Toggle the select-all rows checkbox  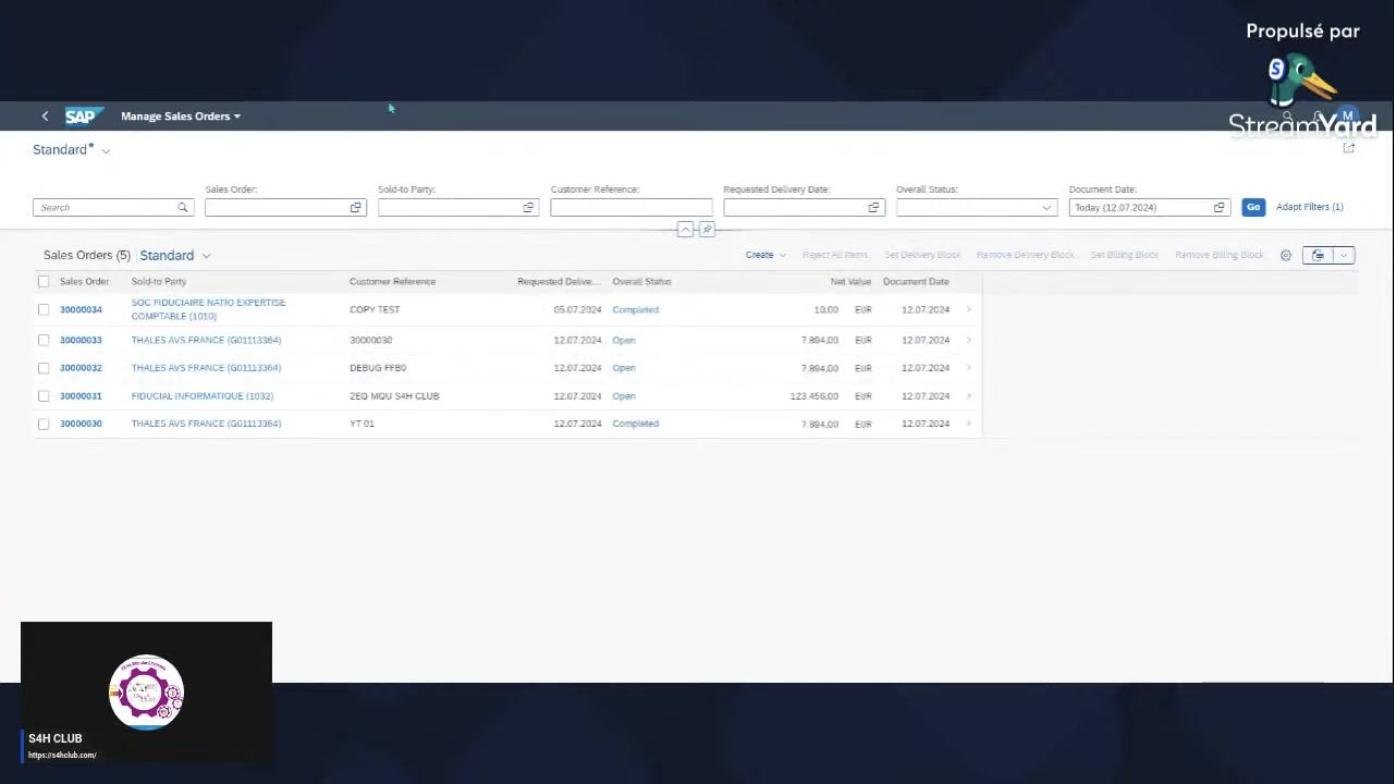pos(43,282)
